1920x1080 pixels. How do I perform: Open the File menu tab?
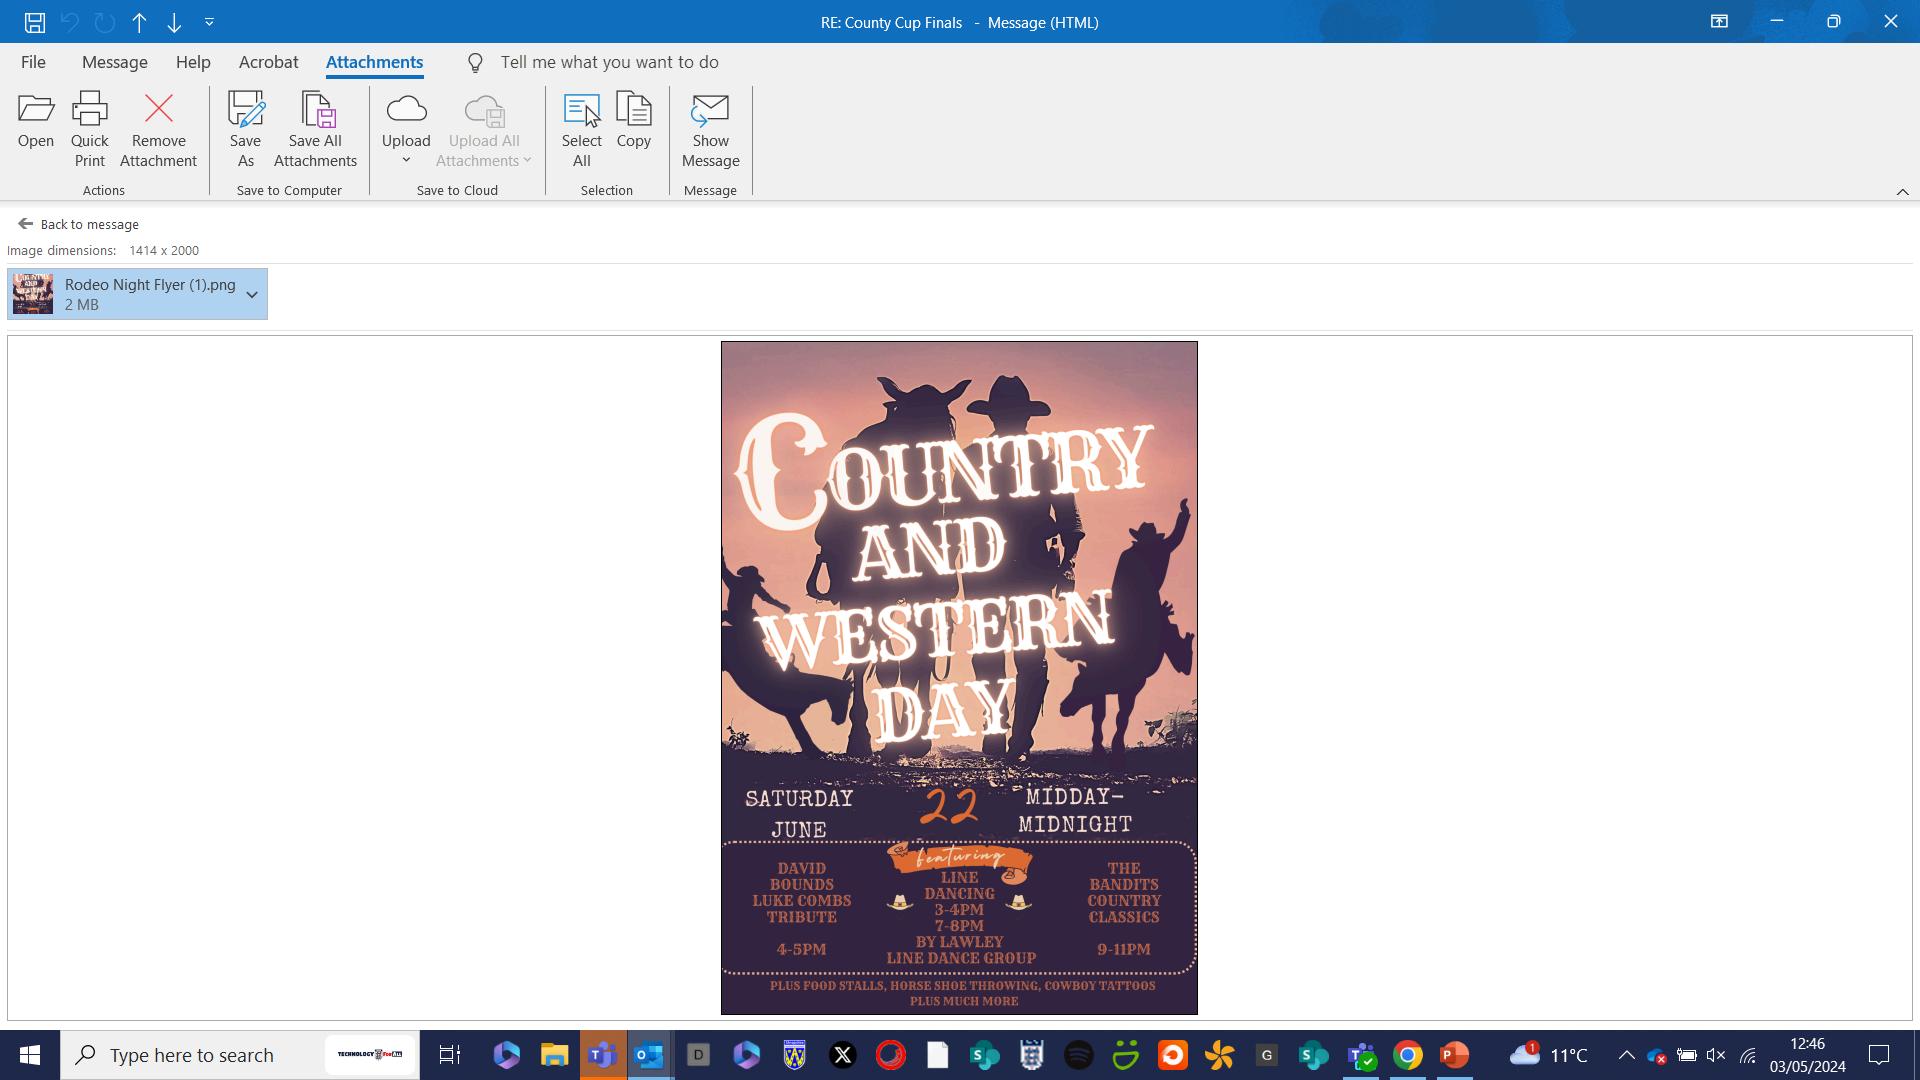[33, 62]
